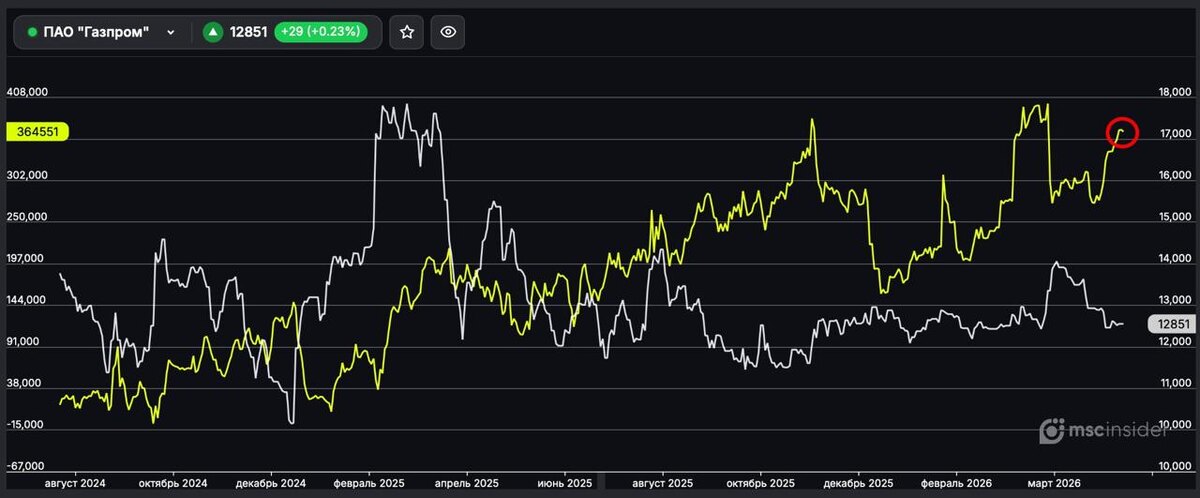Select октябрь 2024 on the time axis
Viewport: 1200px width, 498px height.
click(174, 482)
